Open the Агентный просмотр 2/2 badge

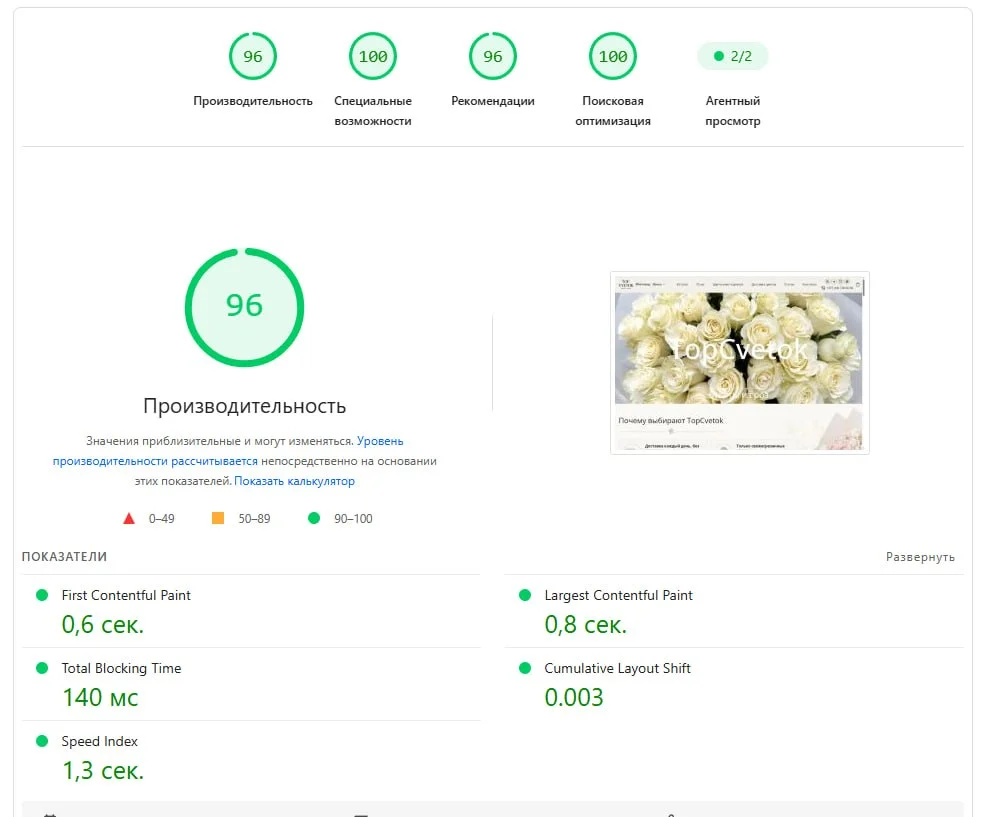(733, 56)
